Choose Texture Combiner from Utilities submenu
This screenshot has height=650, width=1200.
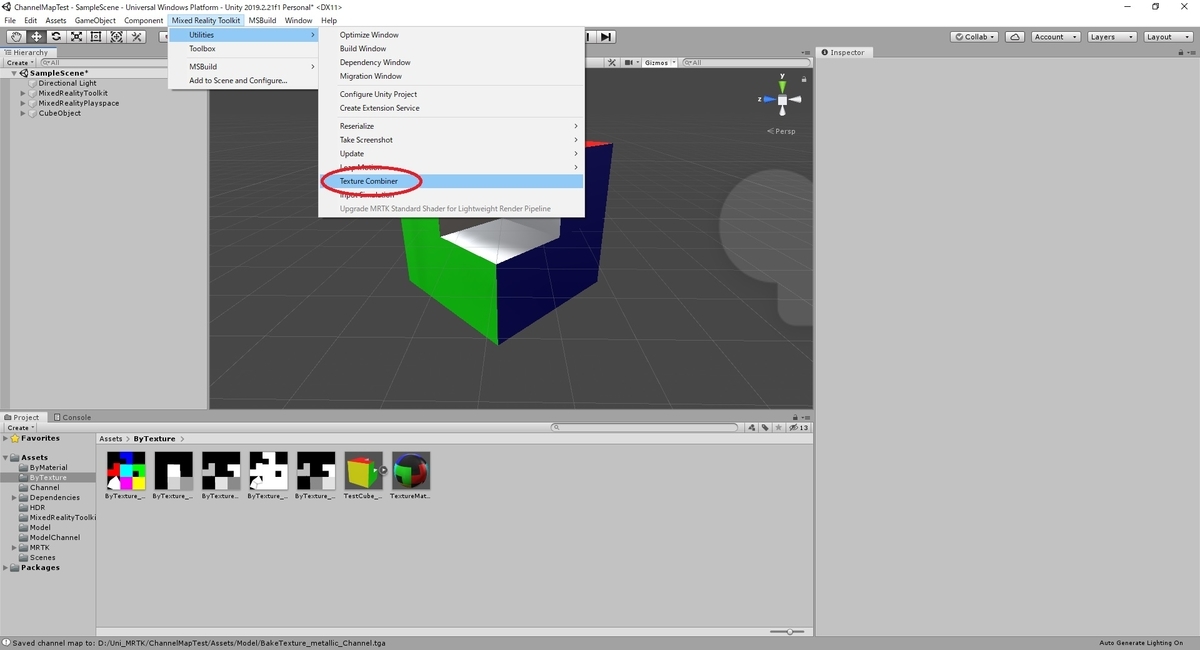pyautogui.click(x=451, y=181)
